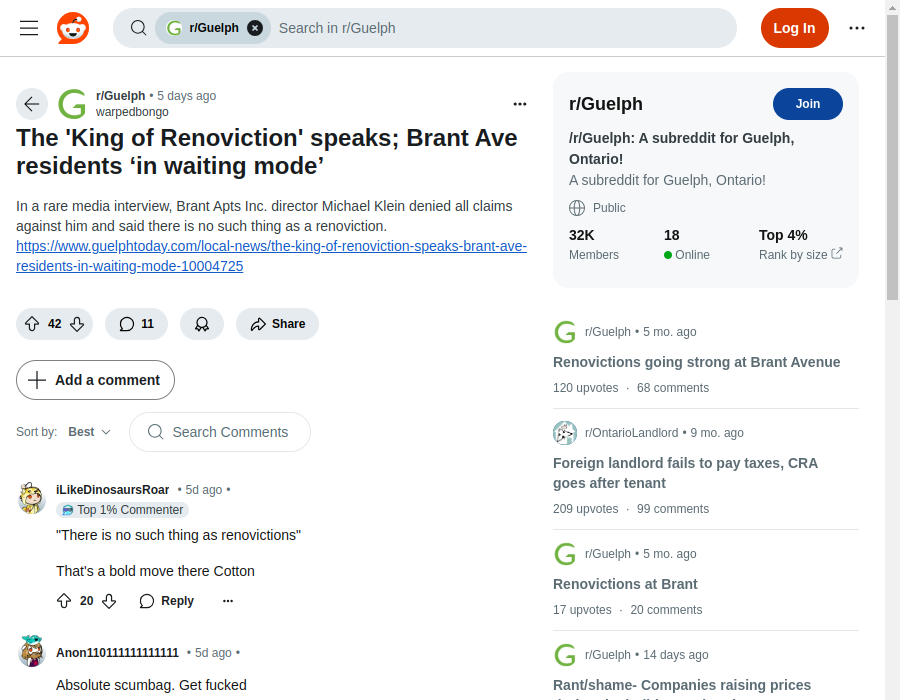The width and height of the screenshot is (900, 700).
Task: Focus the Search Comments field
Action: click(220, 432)
